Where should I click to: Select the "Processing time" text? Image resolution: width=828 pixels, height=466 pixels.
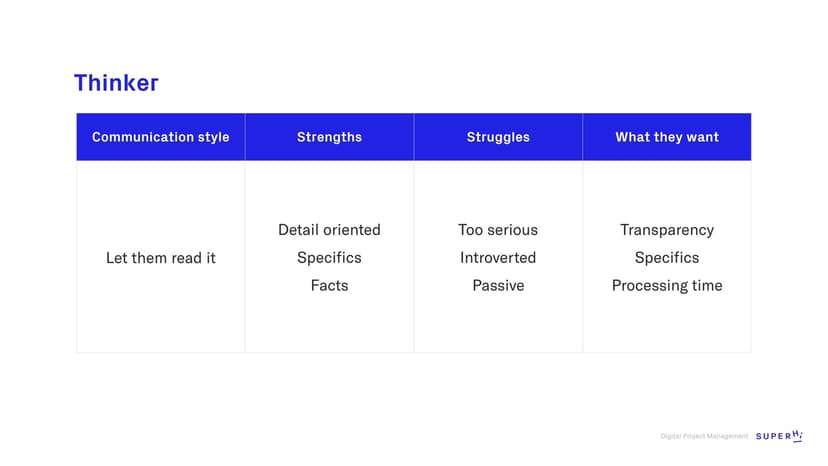(667, 286)
